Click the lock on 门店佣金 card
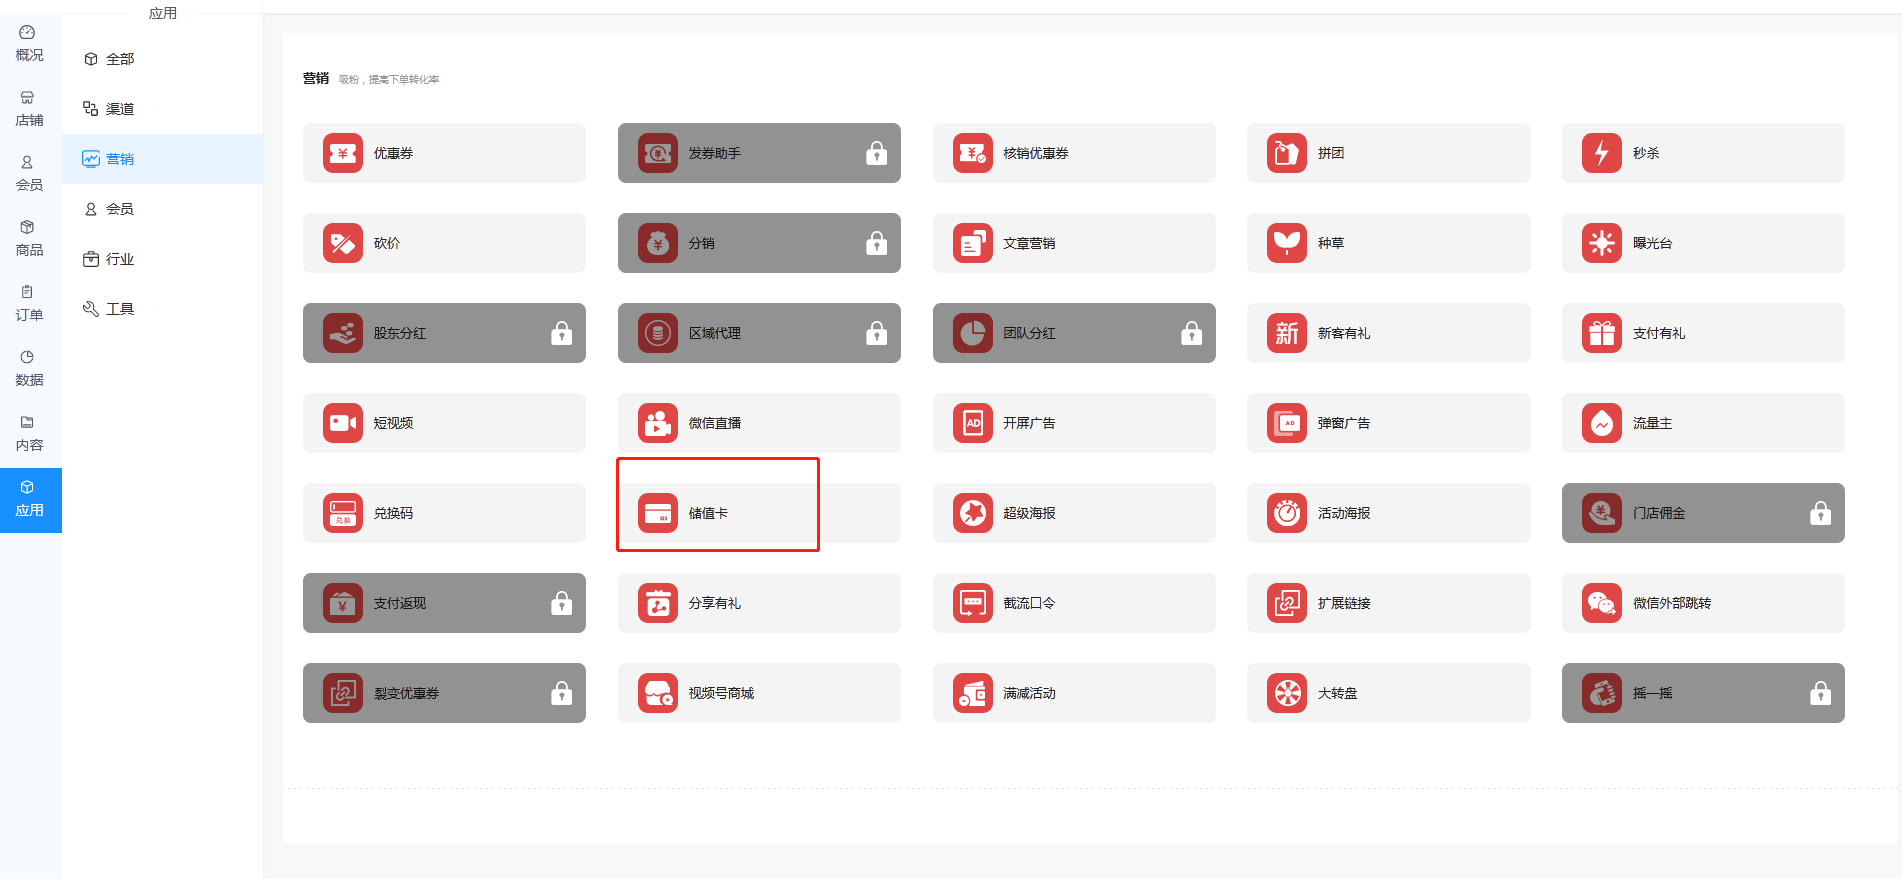 click(x=1821, y=513)
